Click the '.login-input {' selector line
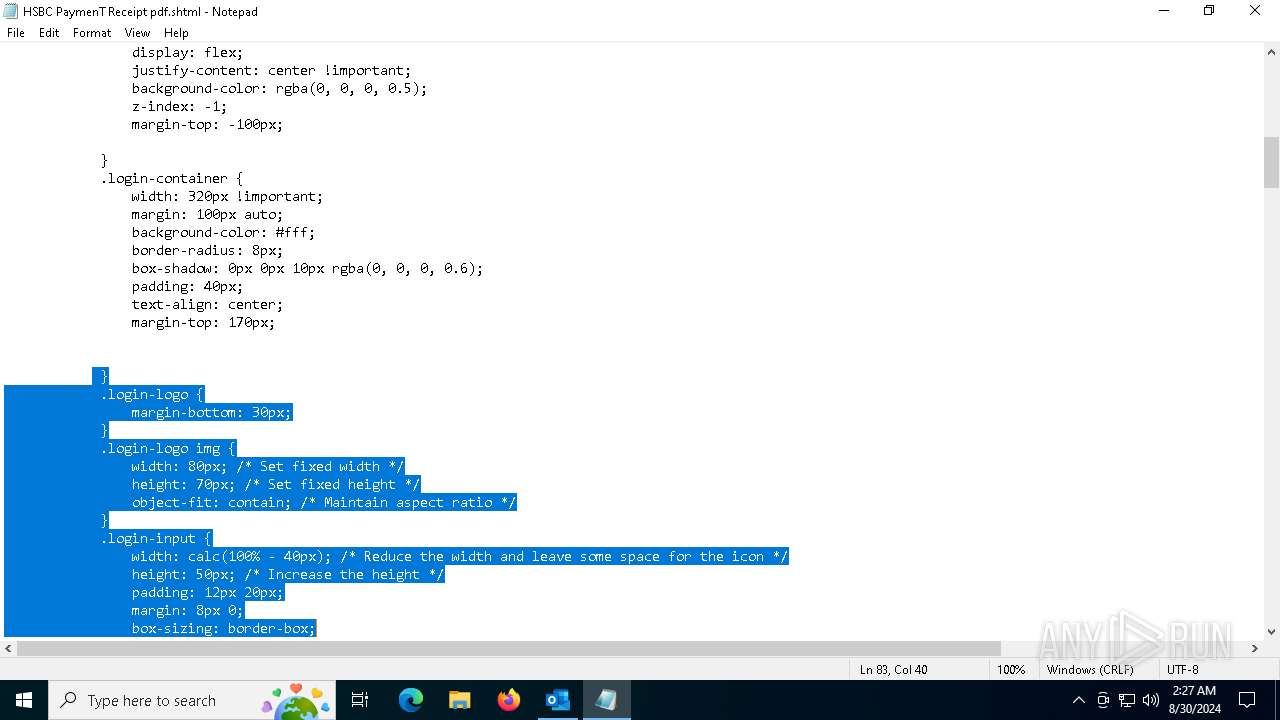 (x=155, y=538)
